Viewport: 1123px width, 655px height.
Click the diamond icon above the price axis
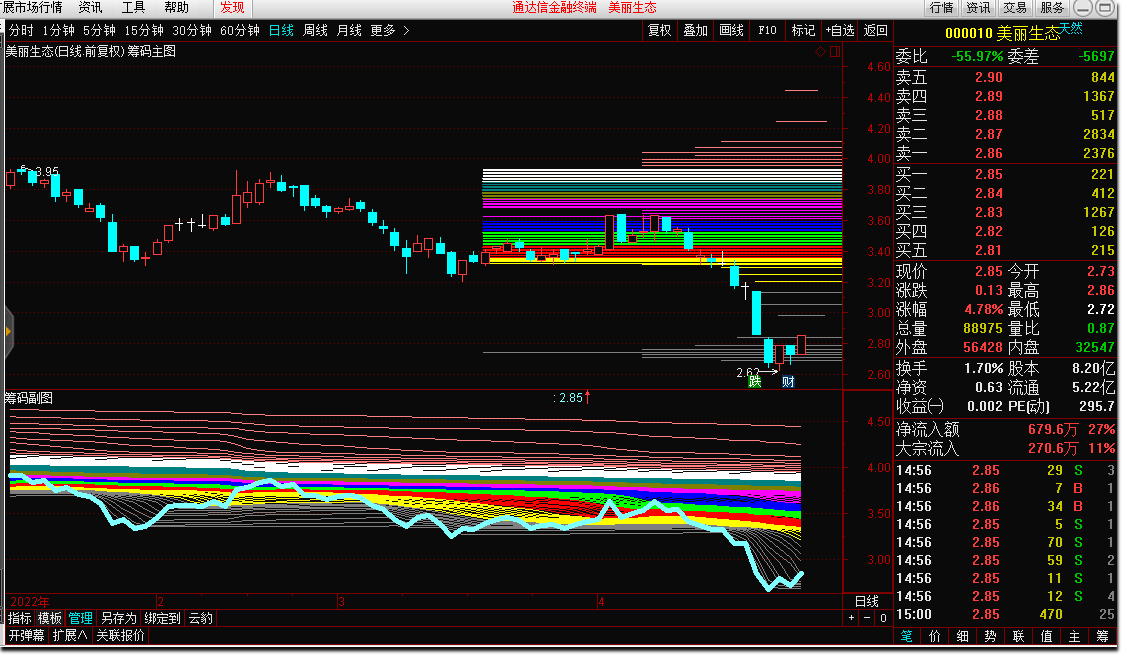pyautogui.click(x=821, y=52)
